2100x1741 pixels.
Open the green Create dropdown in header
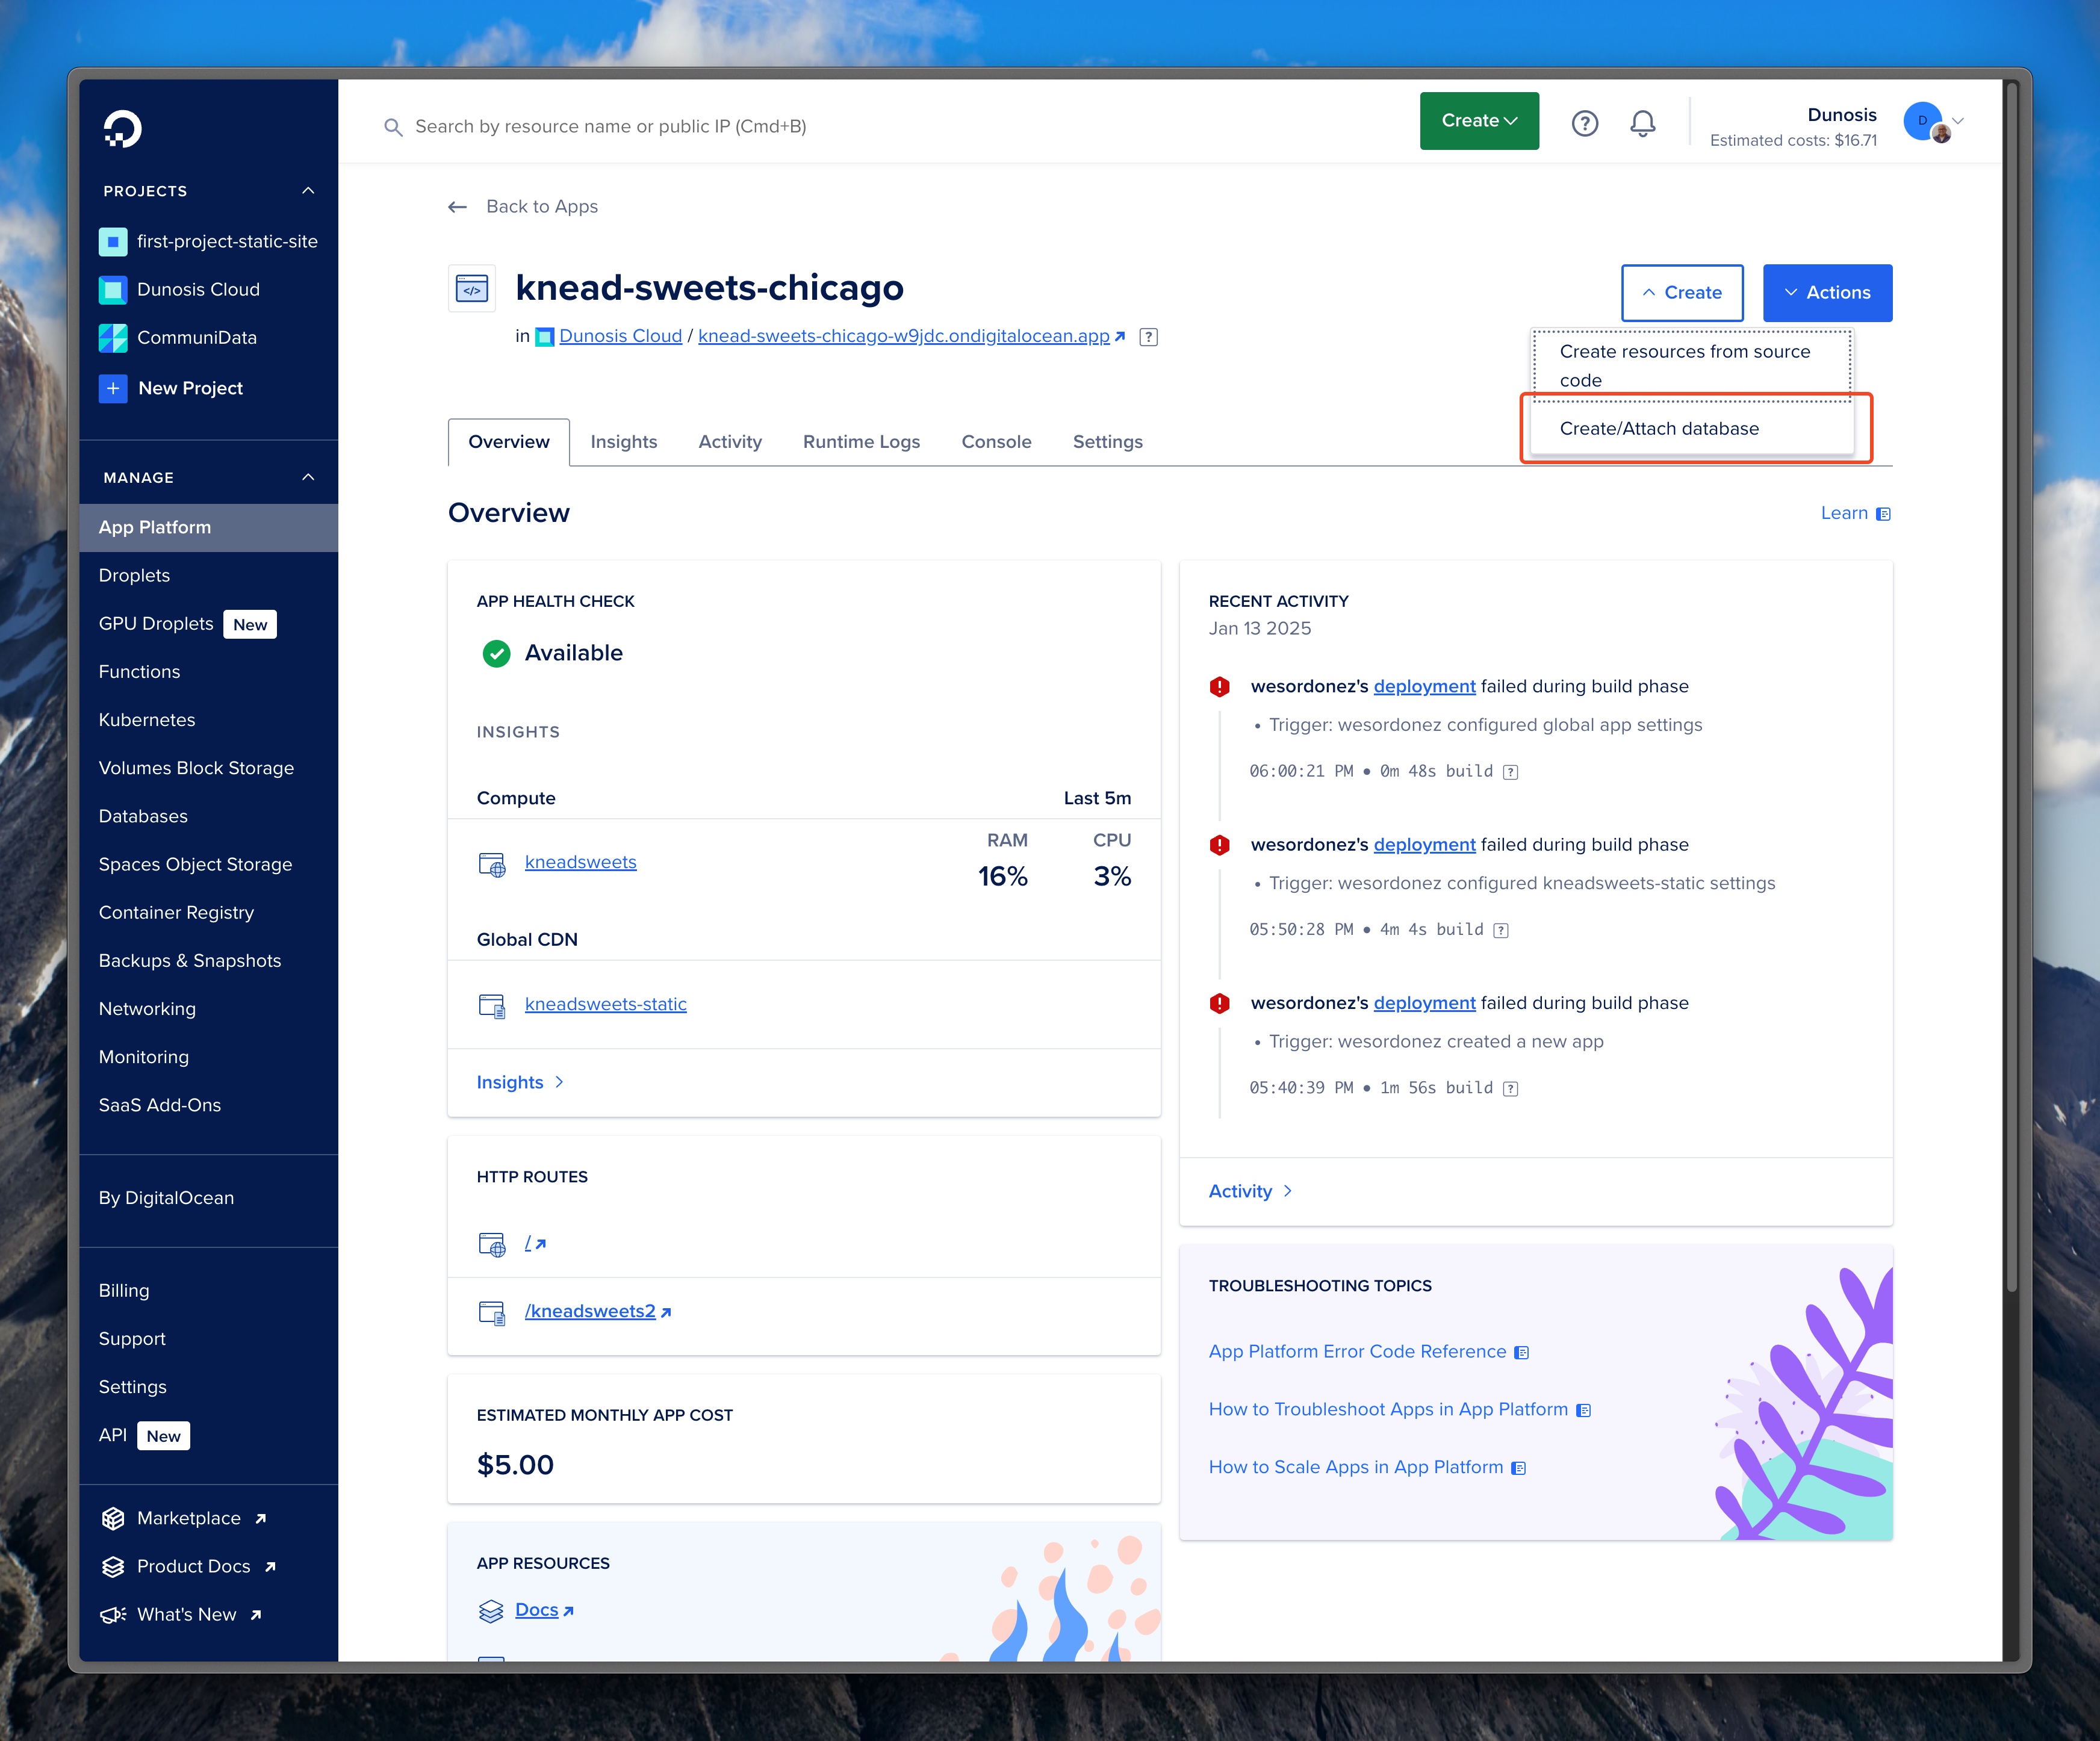point(1478,121)
